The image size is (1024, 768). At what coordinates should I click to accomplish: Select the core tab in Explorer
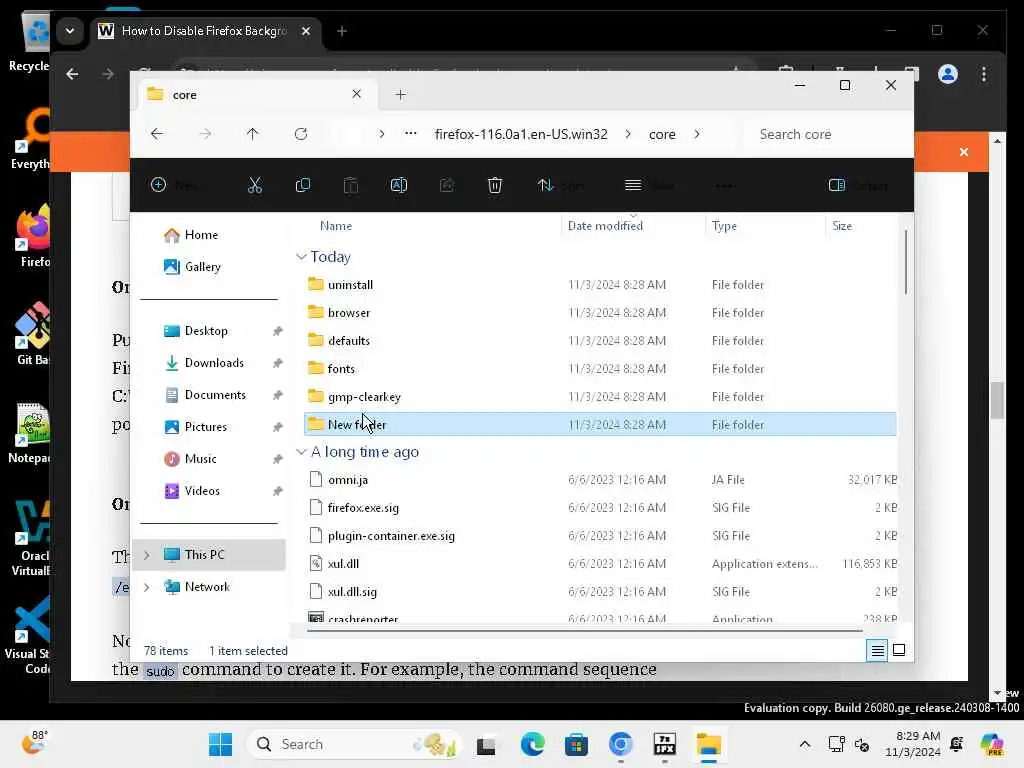[255, 95]
